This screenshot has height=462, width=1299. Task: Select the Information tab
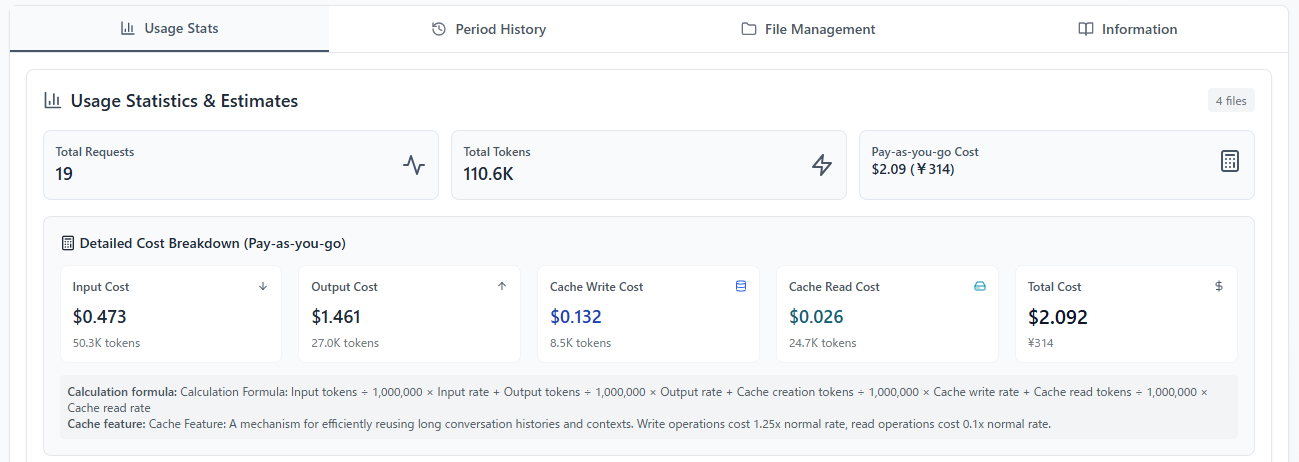click(x=1128, y=29)
